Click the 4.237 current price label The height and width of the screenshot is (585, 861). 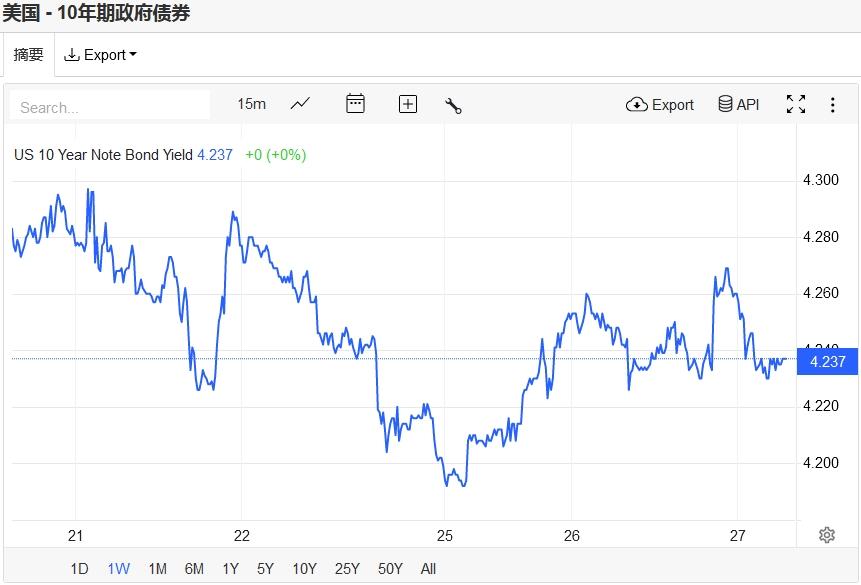click(828, 362)
